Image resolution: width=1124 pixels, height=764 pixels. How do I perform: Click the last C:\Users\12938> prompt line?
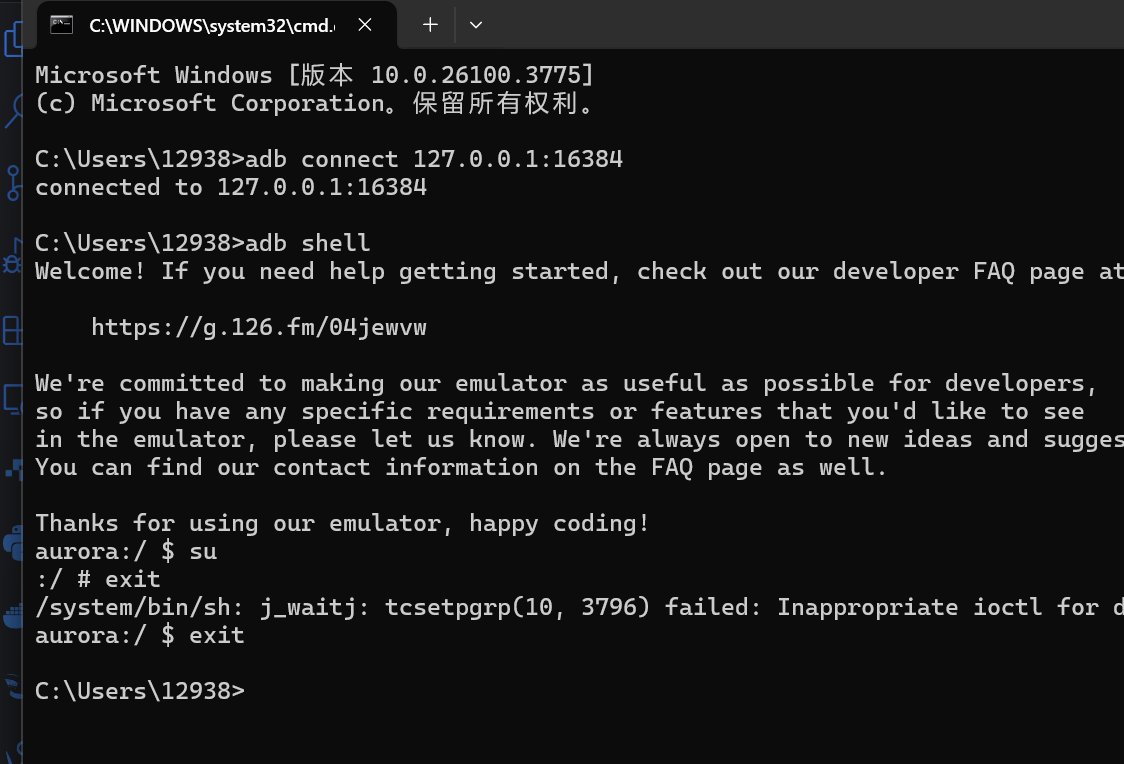(139, 691)
